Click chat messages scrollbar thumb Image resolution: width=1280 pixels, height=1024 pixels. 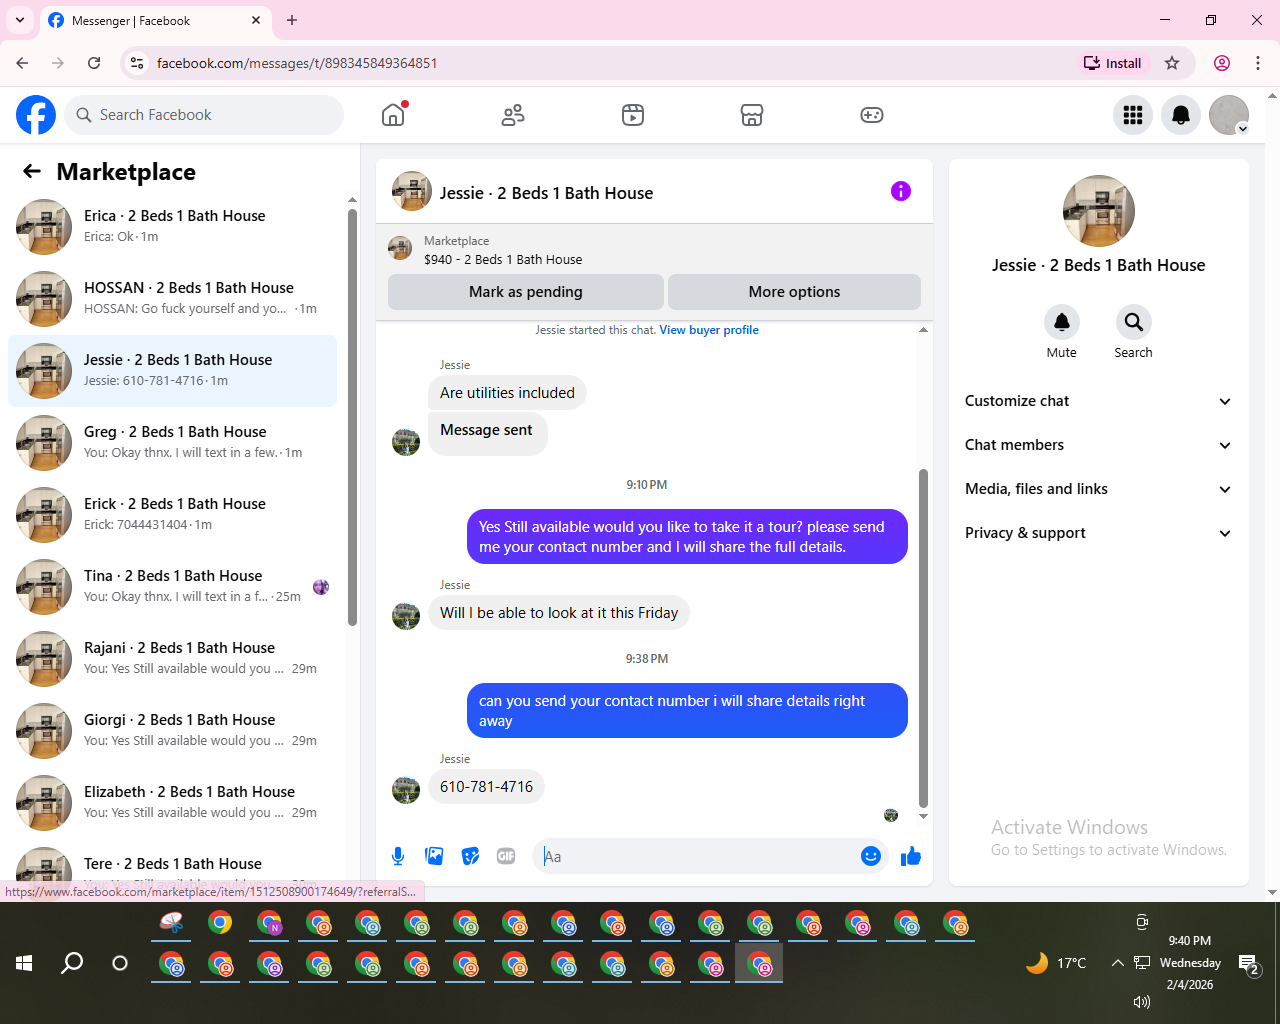click(x=923, y=638)
